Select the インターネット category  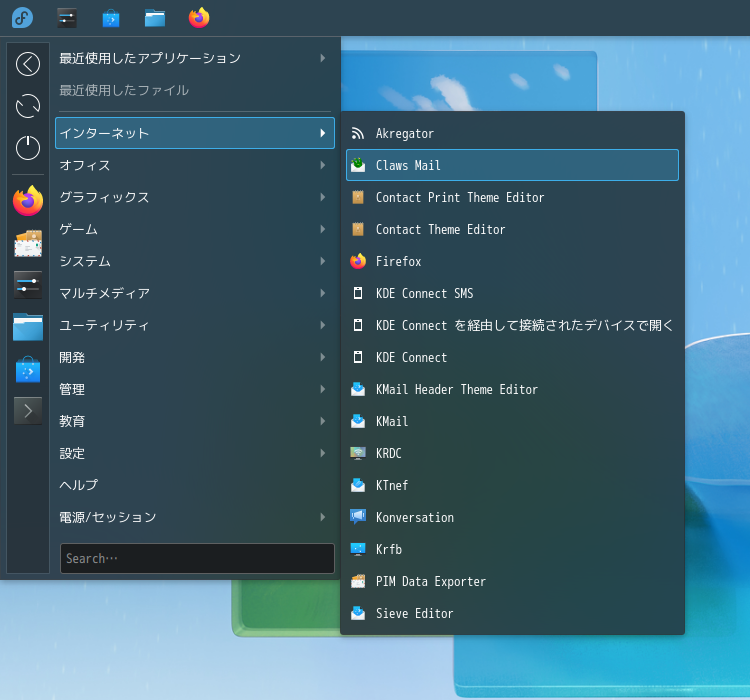click(195, 133)
